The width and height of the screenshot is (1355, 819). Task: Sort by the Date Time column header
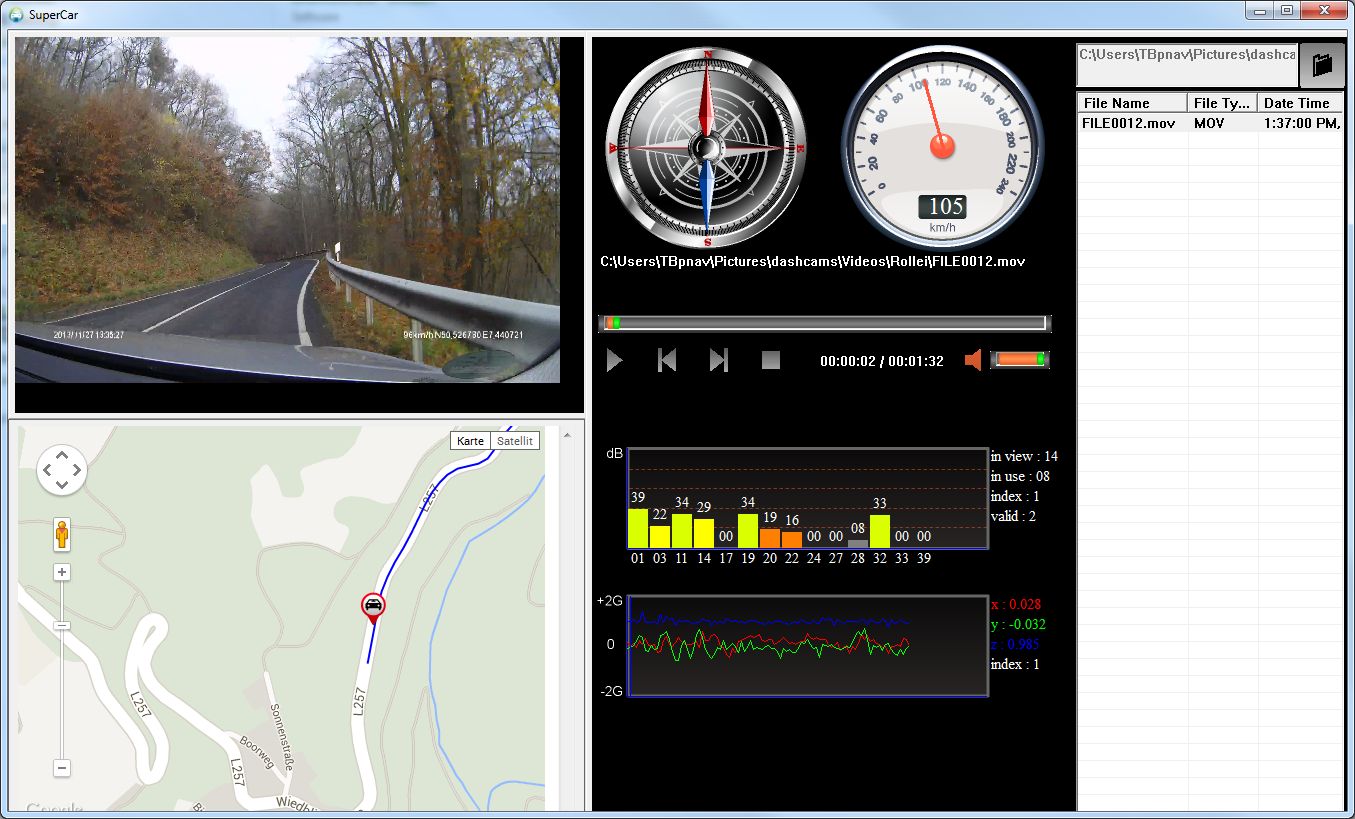(x=1298, y=103)
